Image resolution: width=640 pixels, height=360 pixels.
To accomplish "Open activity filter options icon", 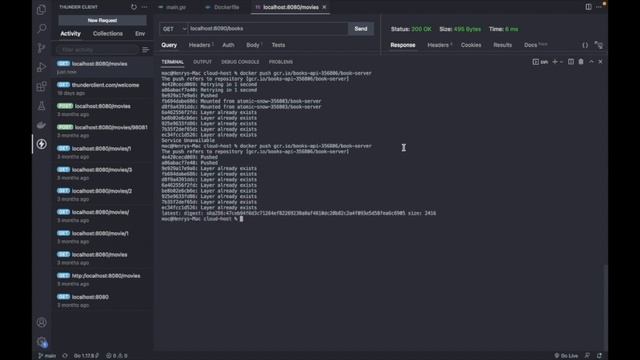I will [x=145, y=50].
